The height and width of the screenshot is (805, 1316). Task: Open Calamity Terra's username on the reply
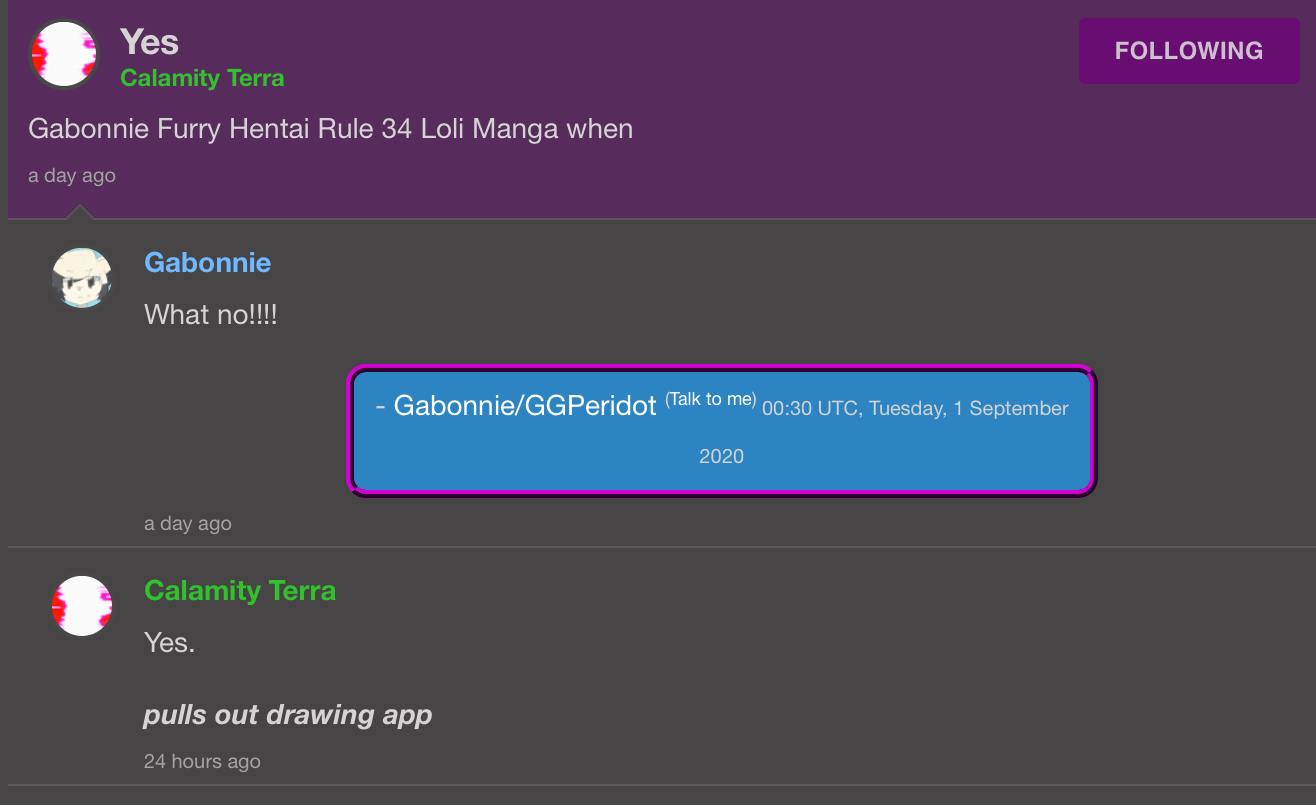point(240,590)
